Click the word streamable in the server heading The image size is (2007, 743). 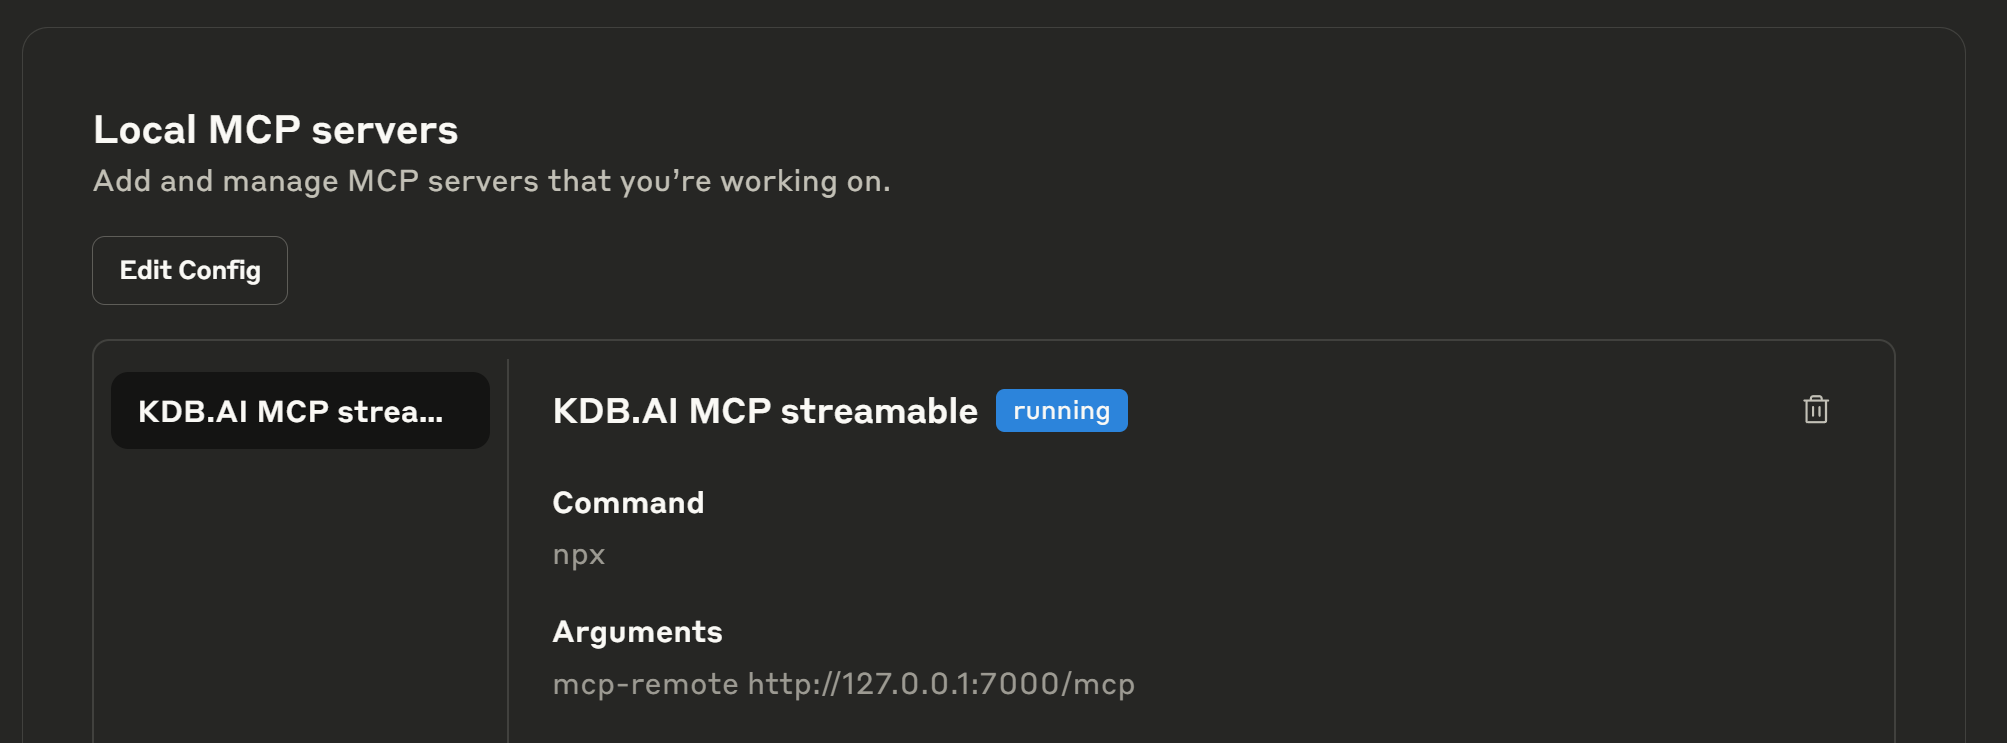[x=879, y=411]
